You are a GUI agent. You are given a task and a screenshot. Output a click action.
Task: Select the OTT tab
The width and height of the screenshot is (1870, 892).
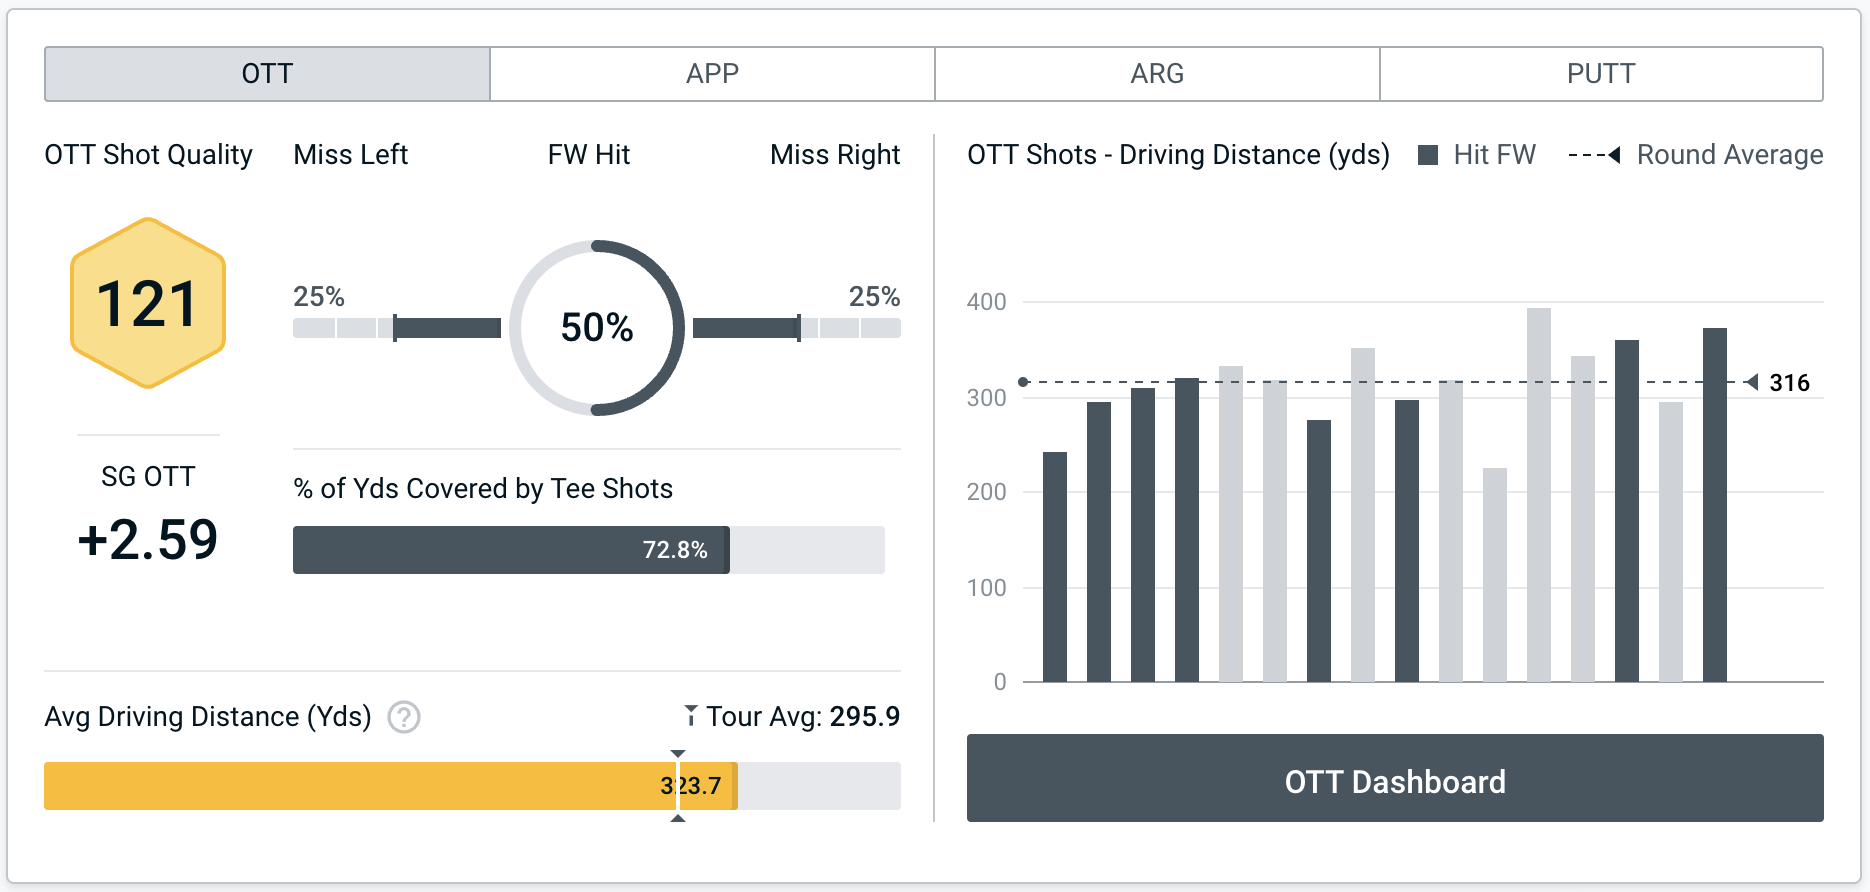[267, 74]
